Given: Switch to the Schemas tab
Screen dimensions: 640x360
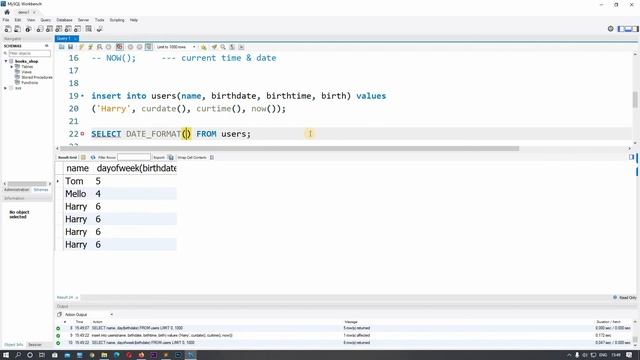Looking at the screenshot, I should (x=41, y=190).
